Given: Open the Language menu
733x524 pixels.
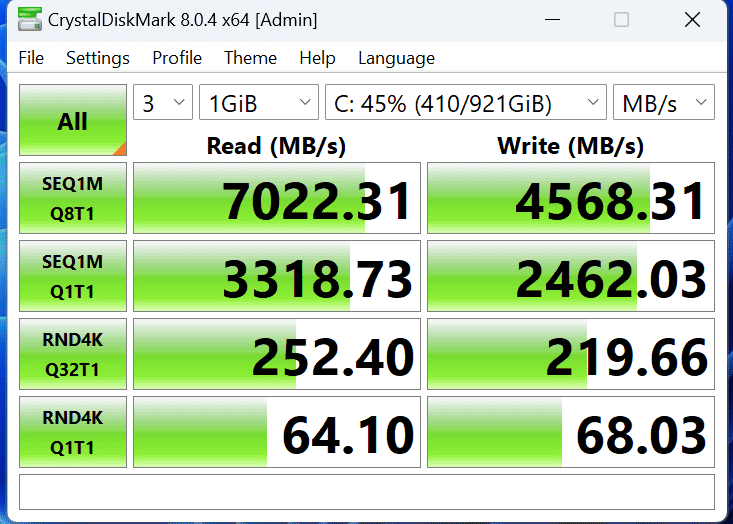Looking at the screenshot, I should tap(396, 58).
